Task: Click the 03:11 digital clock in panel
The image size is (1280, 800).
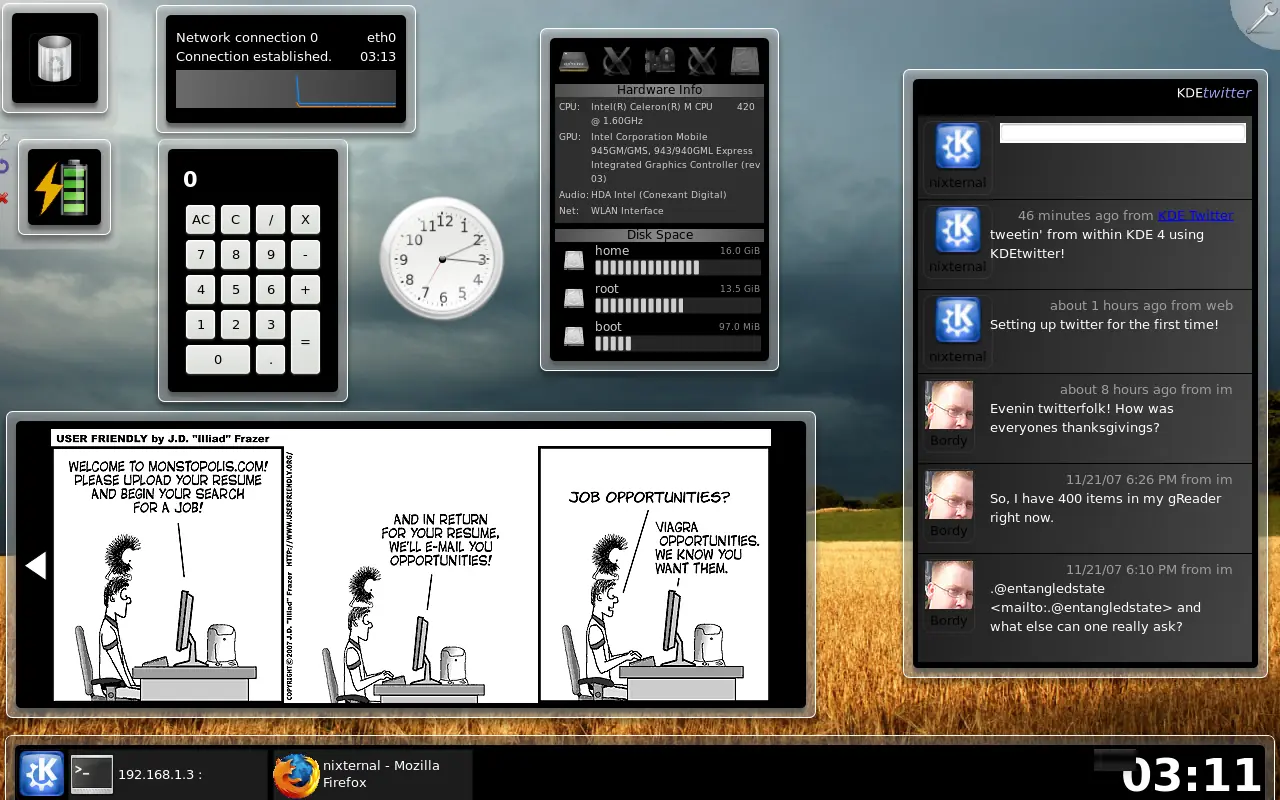Action: [x=1192, y=775]
